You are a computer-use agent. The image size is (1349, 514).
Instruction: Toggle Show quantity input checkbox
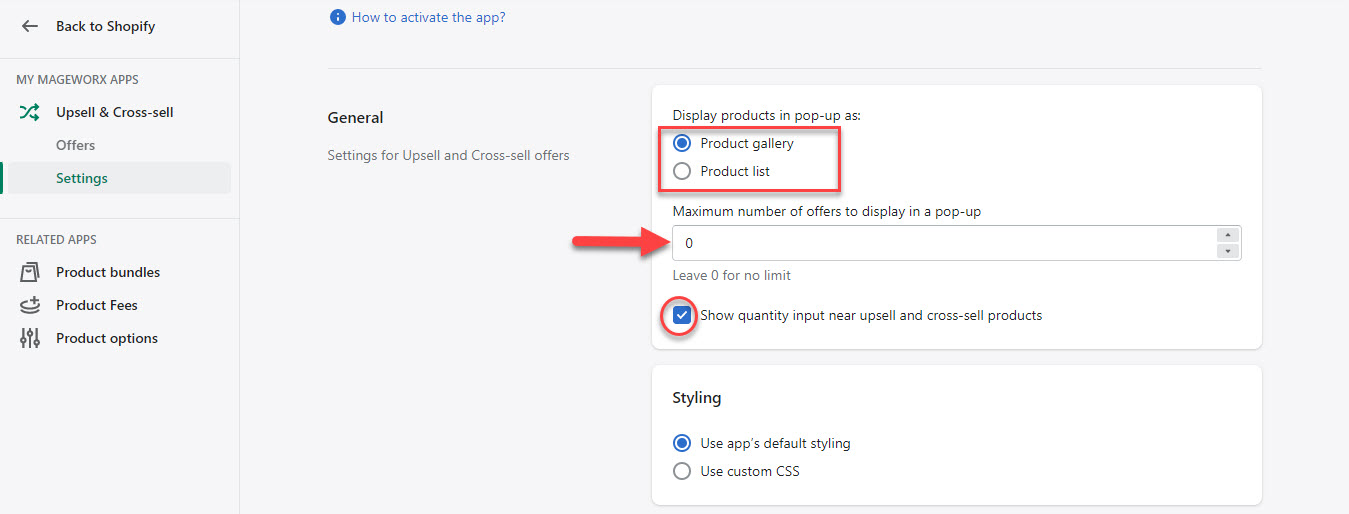[x=682, y=315]
